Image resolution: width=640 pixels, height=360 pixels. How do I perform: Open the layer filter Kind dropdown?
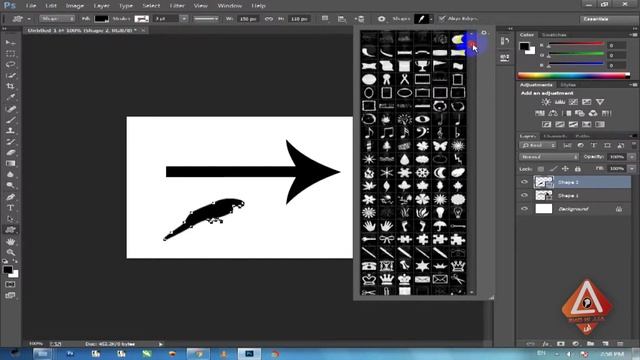538,145
